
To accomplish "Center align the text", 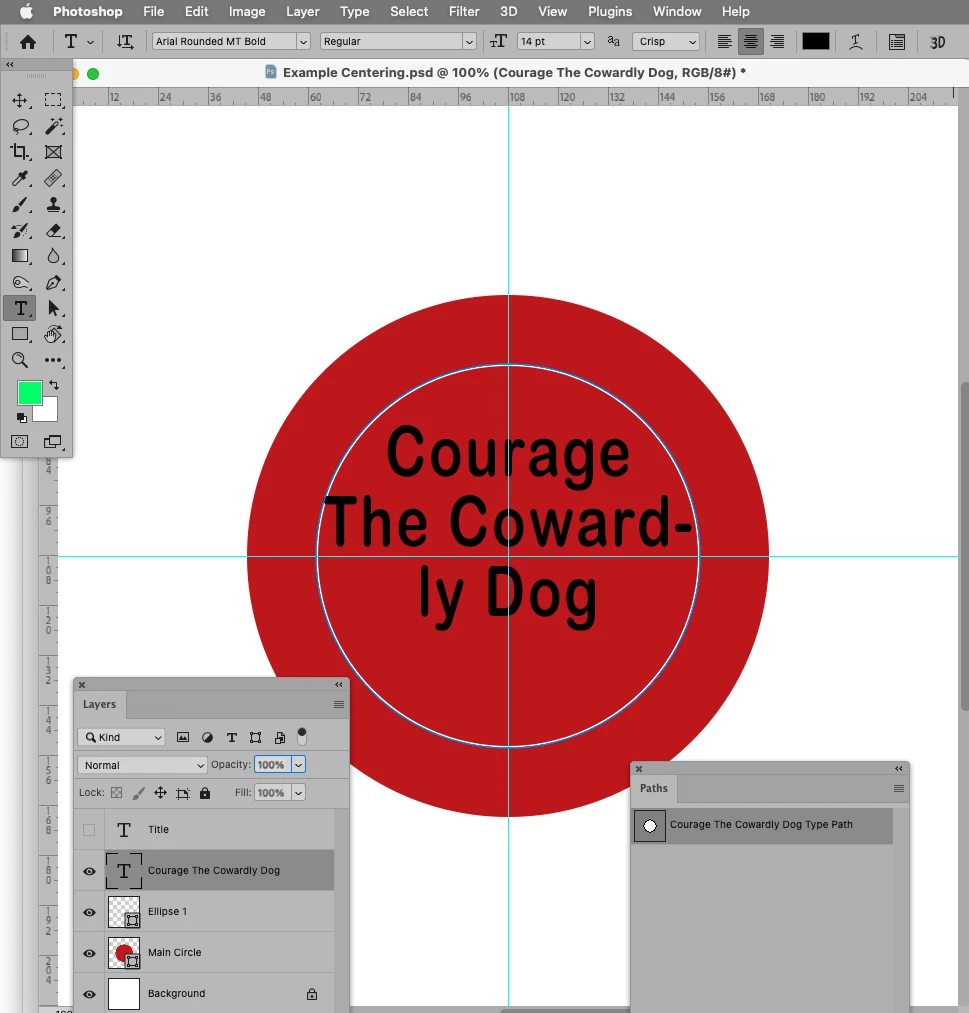I will point(751,42).
